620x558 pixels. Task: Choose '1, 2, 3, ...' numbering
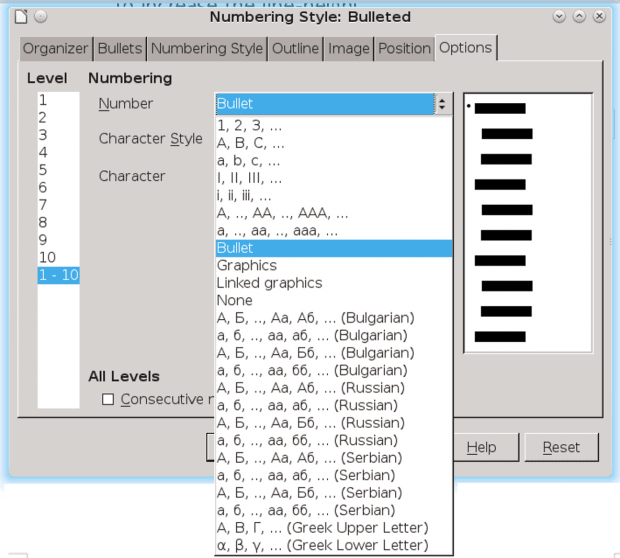[x=334, y=126]
